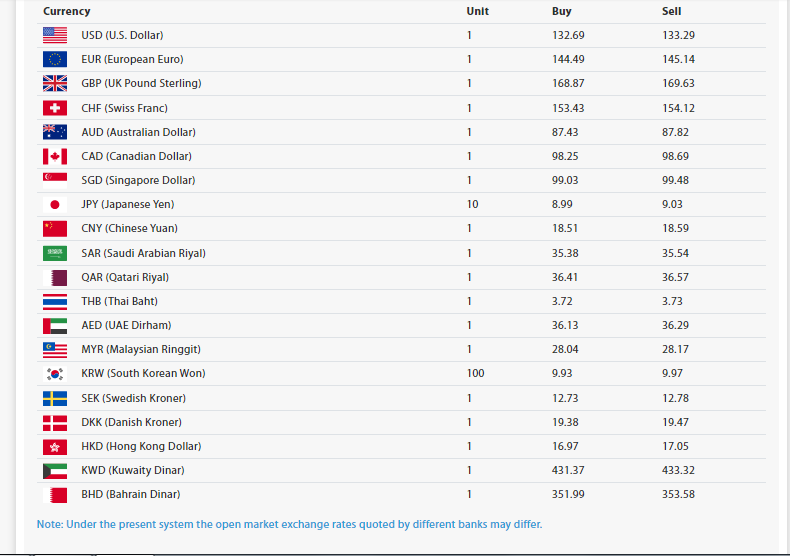This screenshot has height=556, width=790.
Task: Select the Buy column header
Action: click(562, 12)
